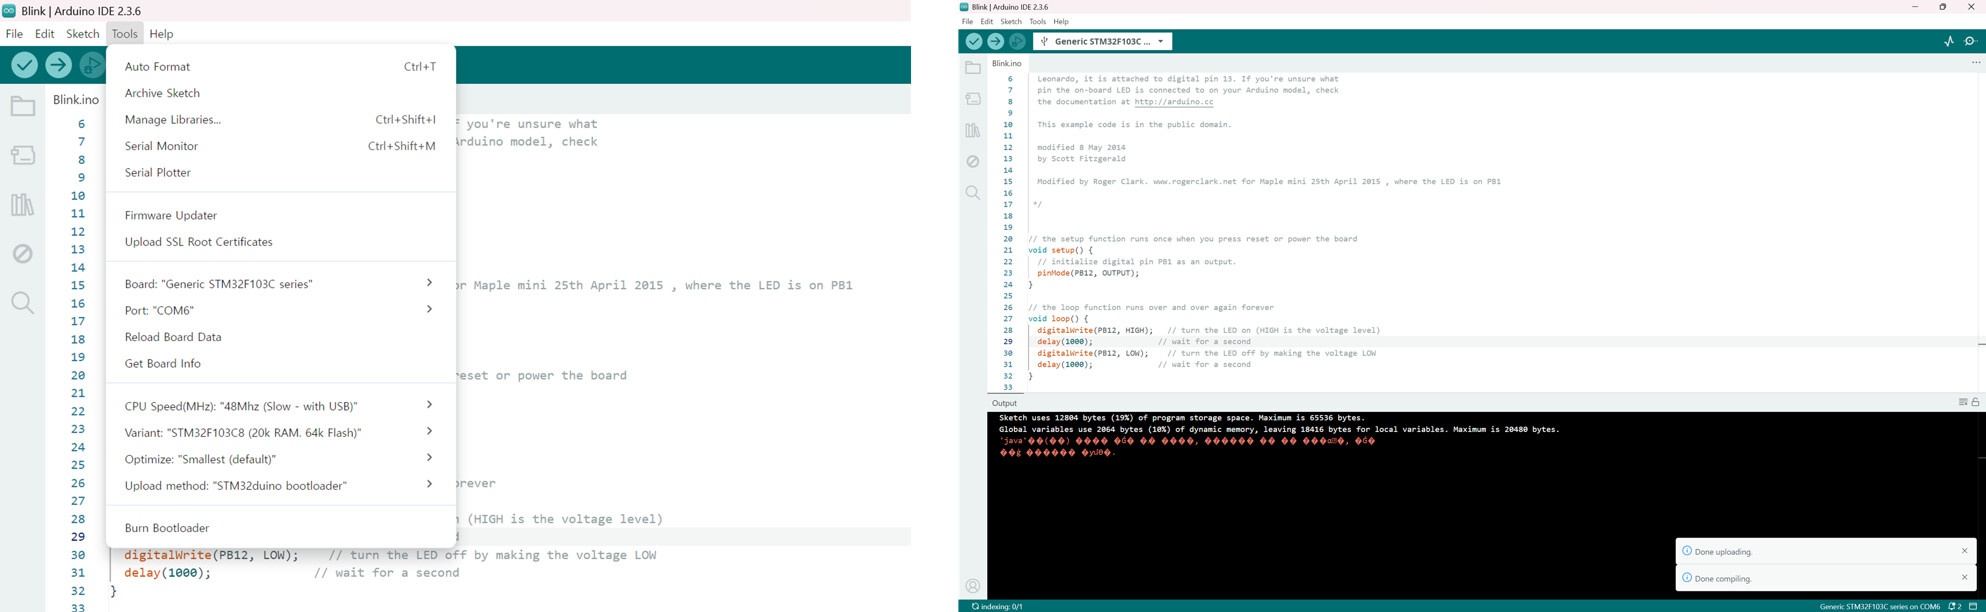Choose Manage Libraries... menu entry
1986x612 pixels.
(x=281, y=119)
